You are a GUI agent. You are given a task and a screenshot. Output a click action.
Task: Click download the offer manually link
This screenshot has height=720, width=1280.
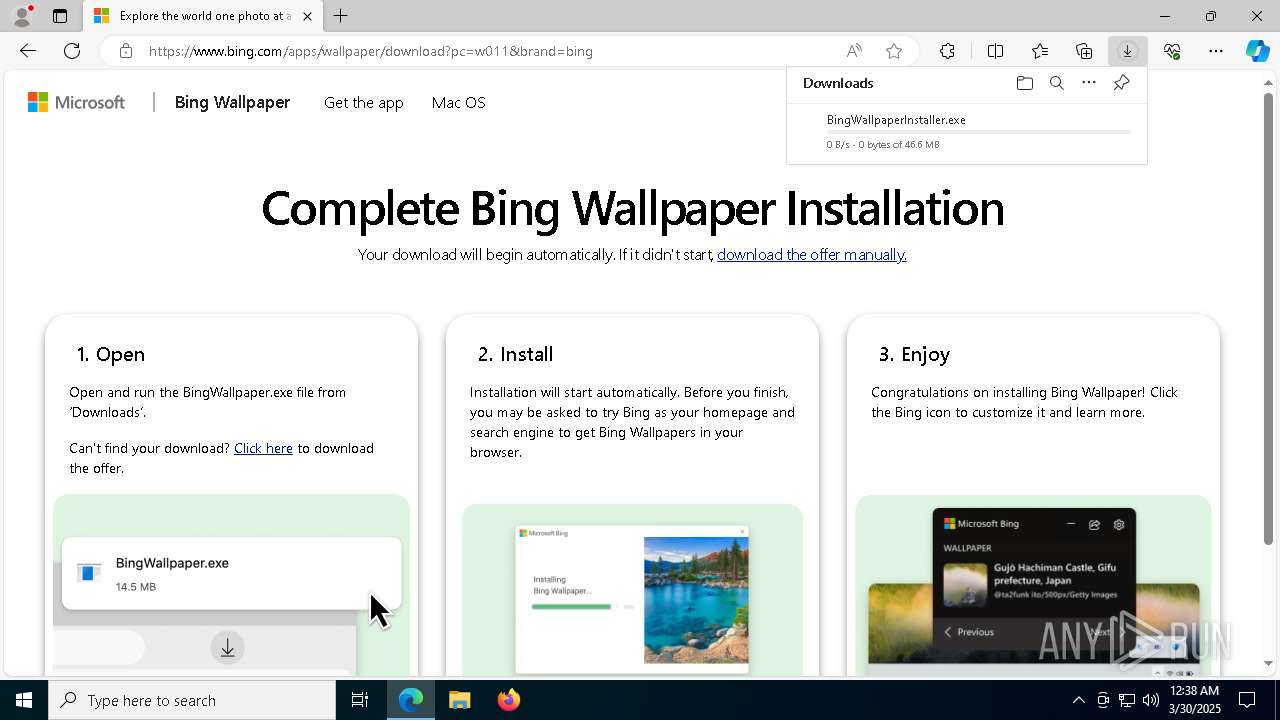812,254
